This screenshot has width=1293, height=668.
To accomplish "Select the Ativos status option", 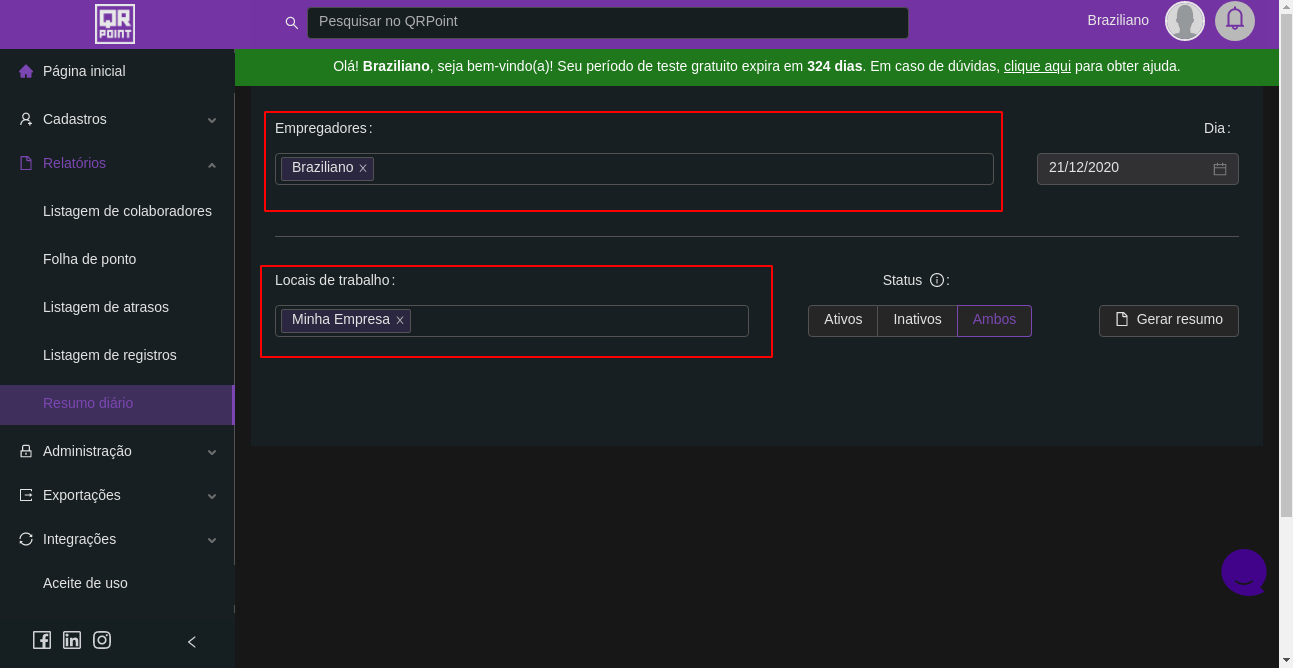I will click(843, 320).
